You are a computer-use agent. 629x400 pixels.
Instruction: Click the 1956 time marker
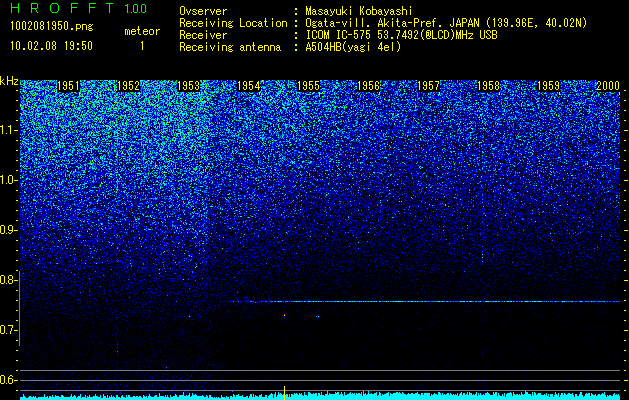tap(368, 86)
